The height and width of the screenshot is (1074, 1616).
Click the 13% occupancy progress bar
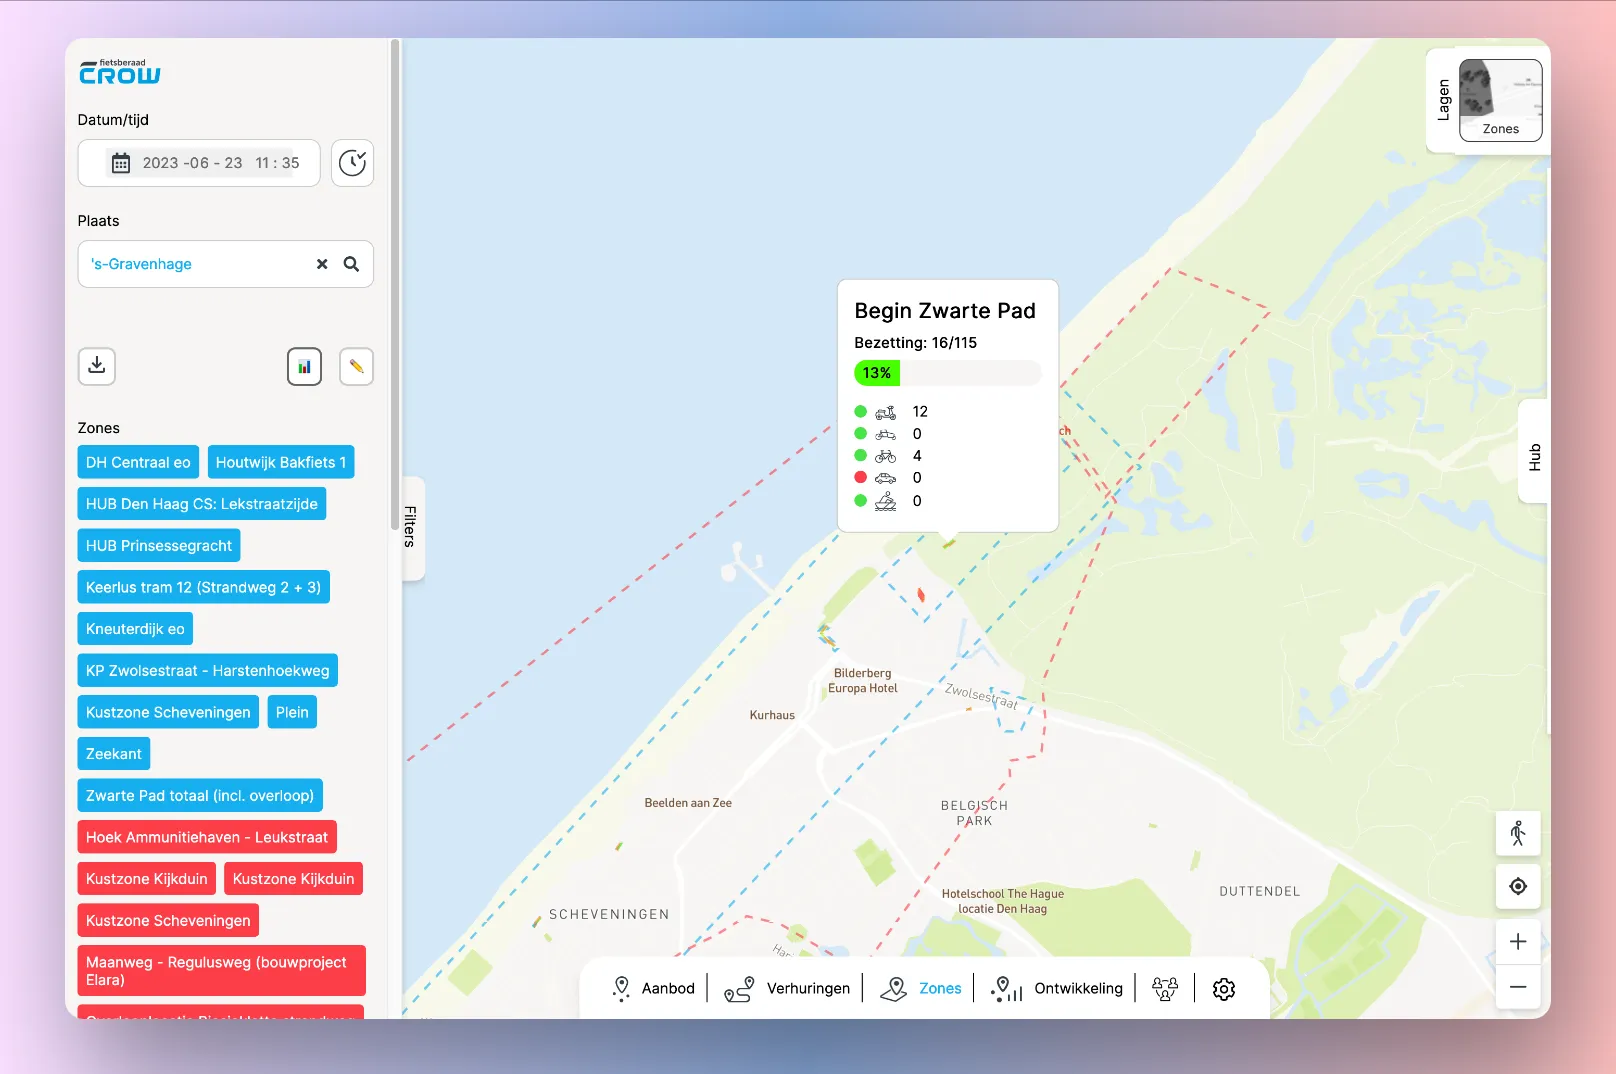[x=876, y=372]
